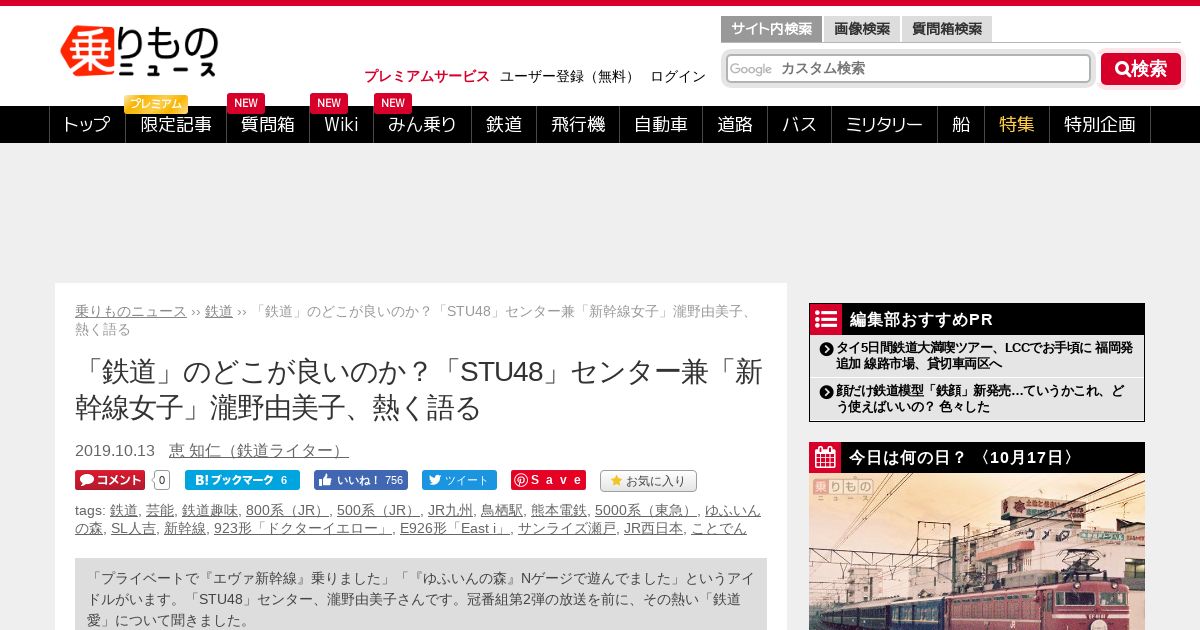Open the 800系（JR） tag
The image size is (1200, 630).
pos(287,510)
